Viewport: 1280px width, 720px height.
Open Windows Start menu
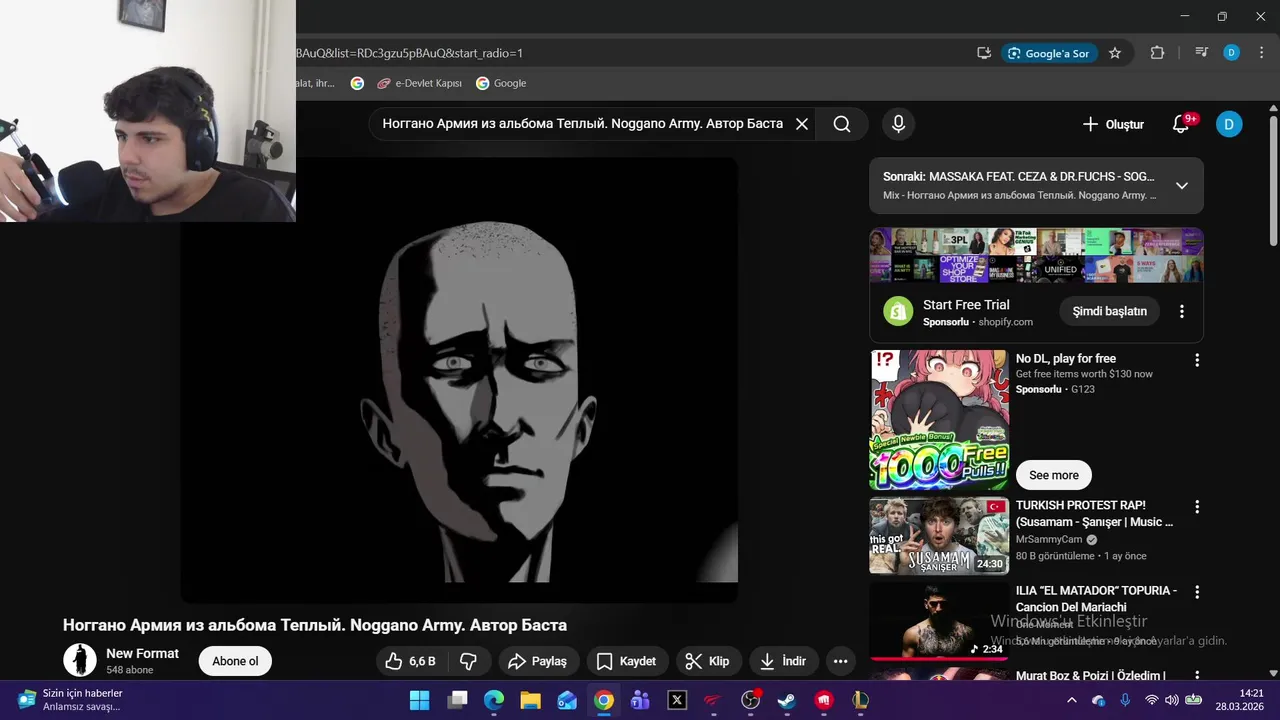[x=419, y=700]
